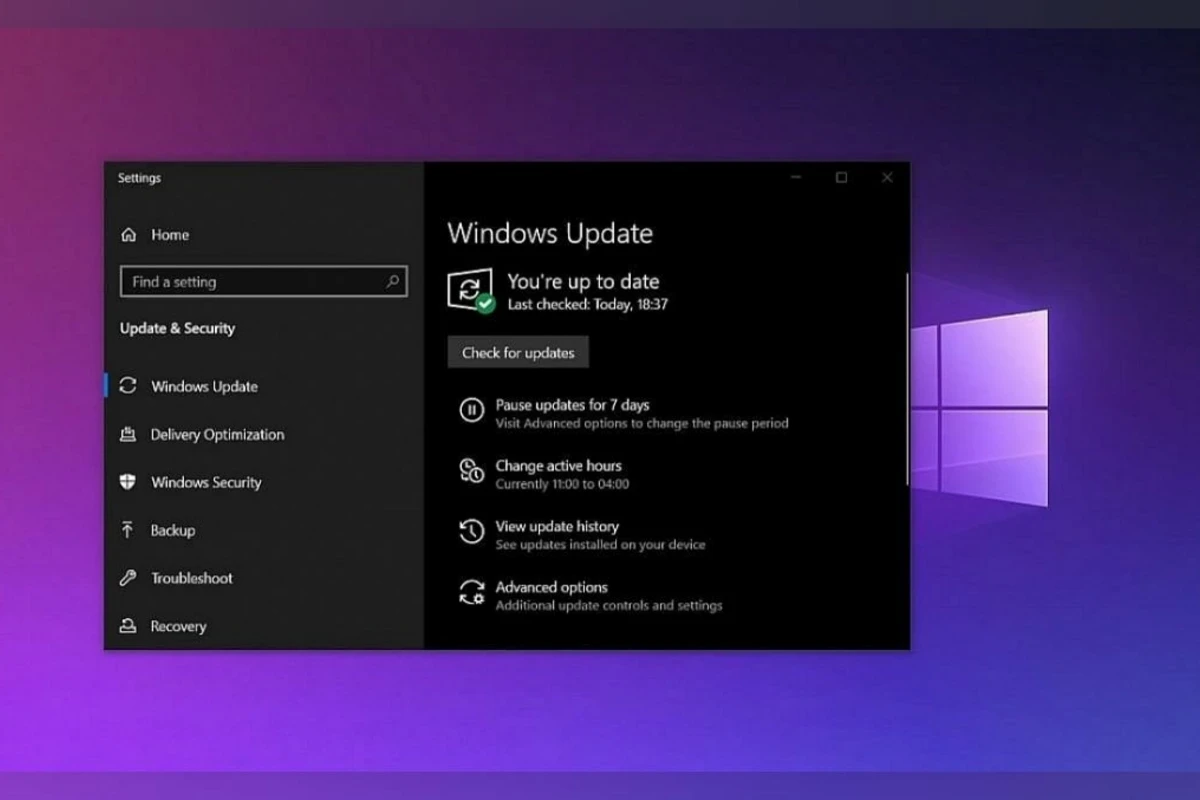The width and height of the screenshot is (1200, 800).
Task: Click the Advanced options gear-sync icon
Action: click(471, 593)
